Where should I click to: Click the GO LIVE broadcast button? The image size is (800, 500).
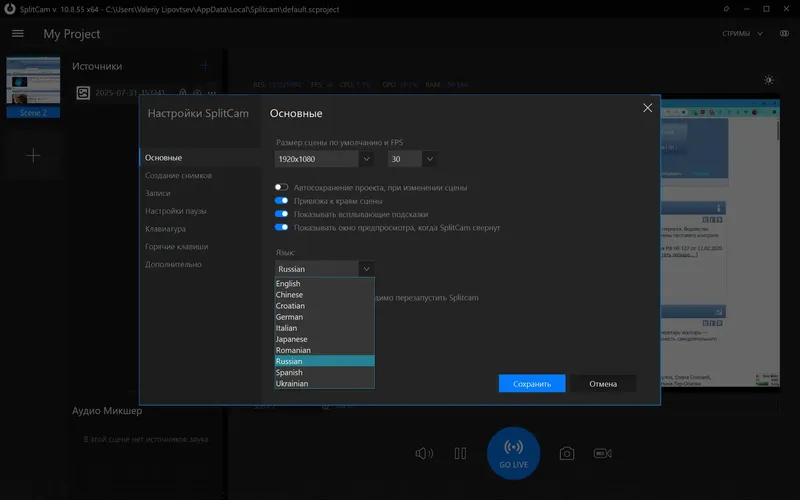pyautogui.click(x=513, y=453)
